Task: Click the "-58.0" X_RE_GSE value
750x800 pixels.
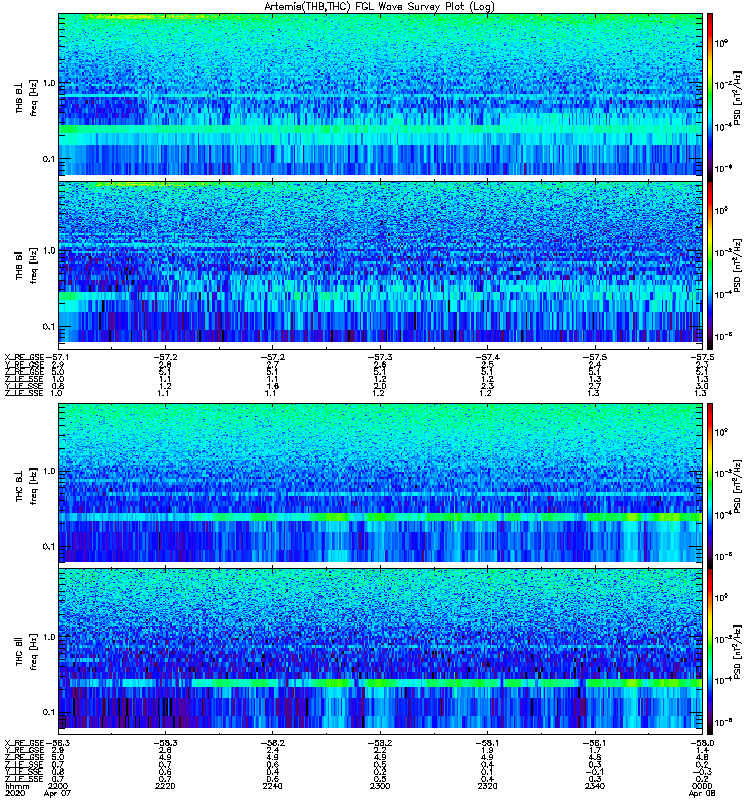Action: pos(702,743)
